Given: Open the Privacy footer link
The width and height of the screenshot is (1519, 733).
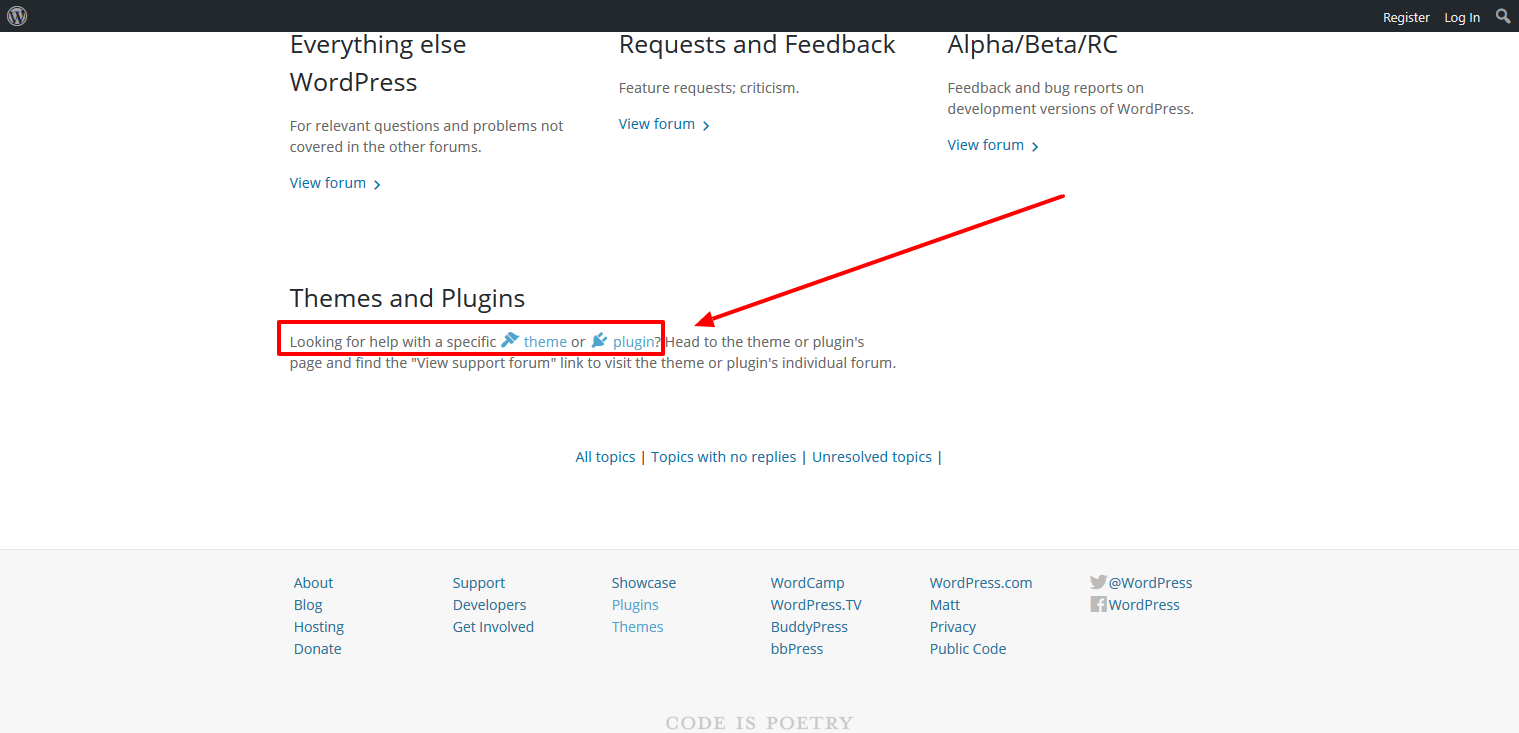Looking at the screenshot, I should click(953, 627).
